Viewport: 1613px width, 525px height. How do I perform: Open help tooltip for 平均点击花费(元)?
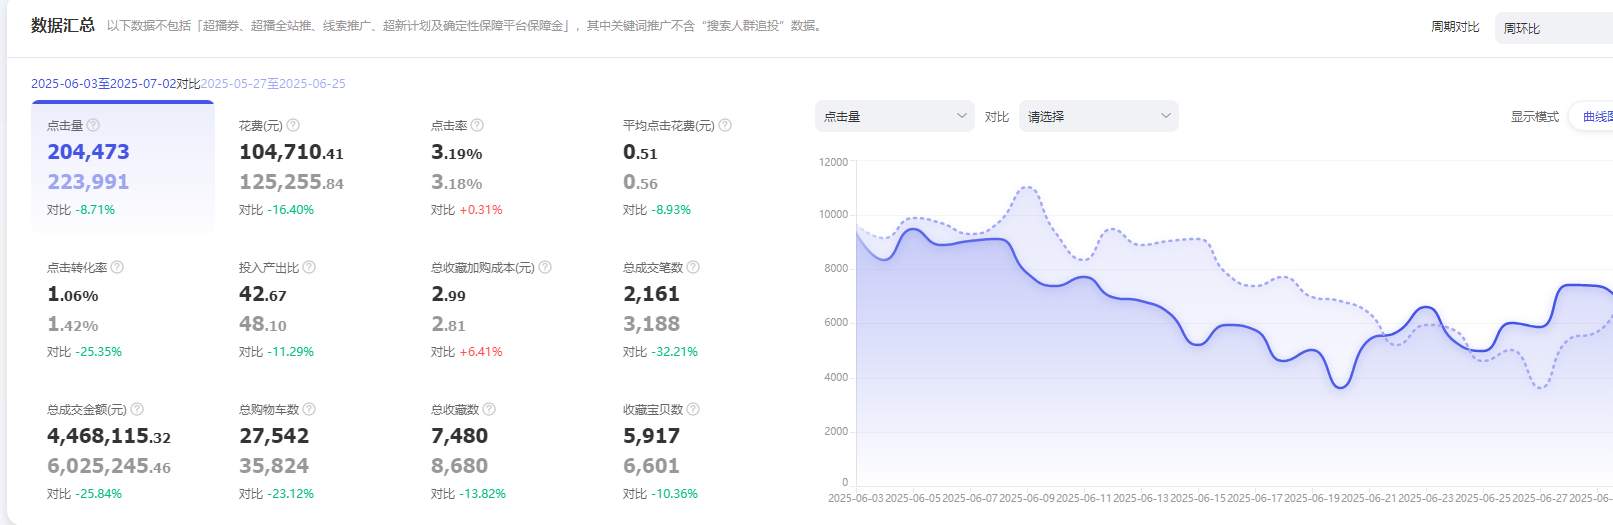click(x=725, y=125)
